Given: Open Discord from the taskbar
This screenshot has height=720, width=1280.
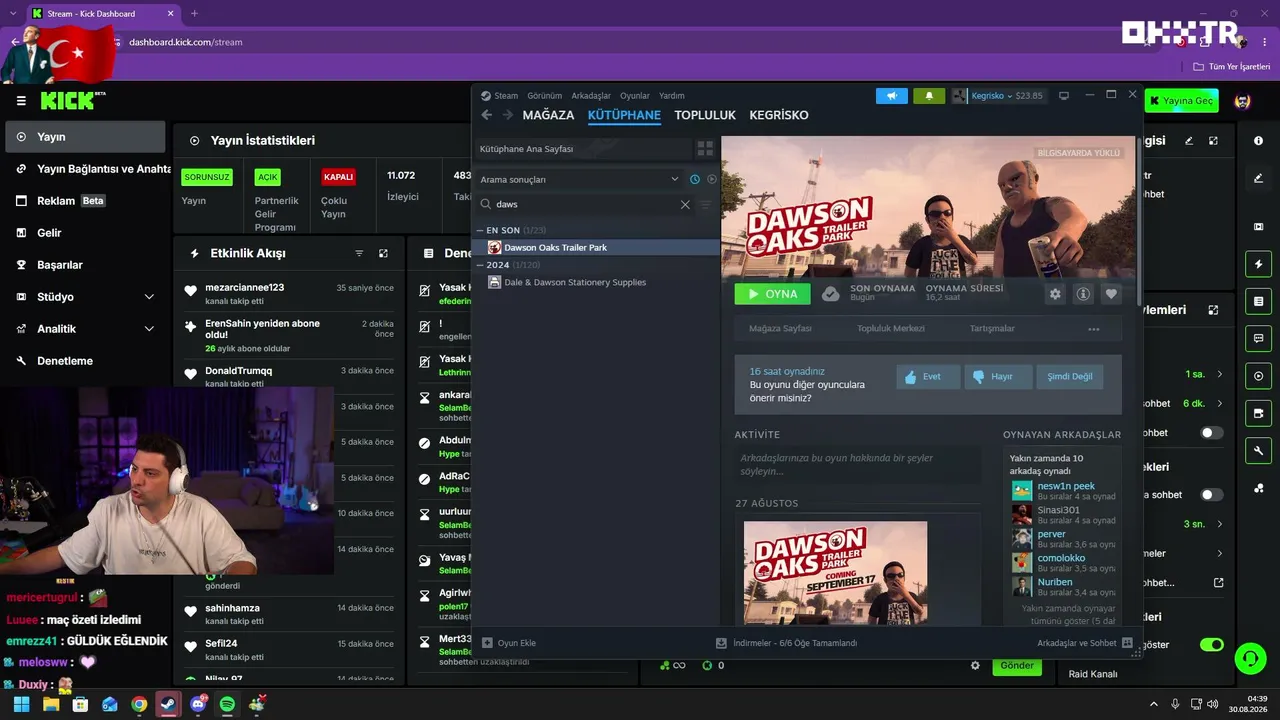Looking at the screenshot, I should pos(198,704).
